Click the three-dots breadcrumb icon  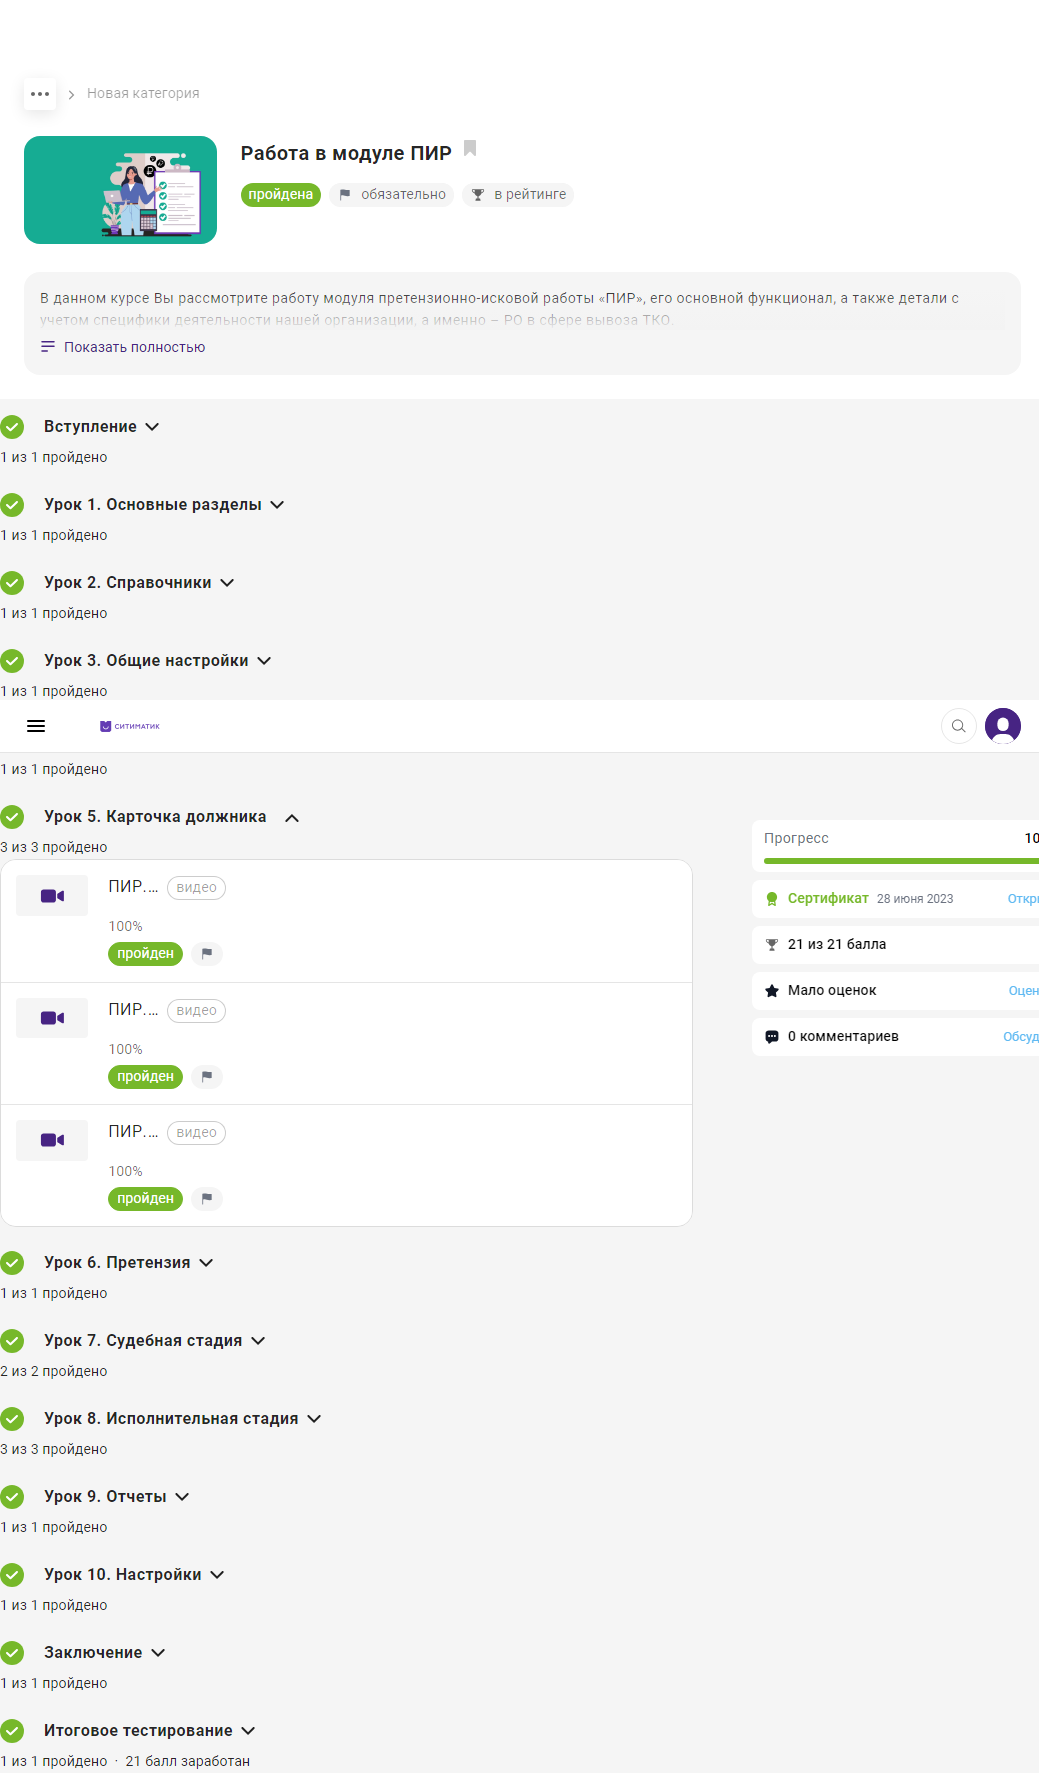[40, 94]
